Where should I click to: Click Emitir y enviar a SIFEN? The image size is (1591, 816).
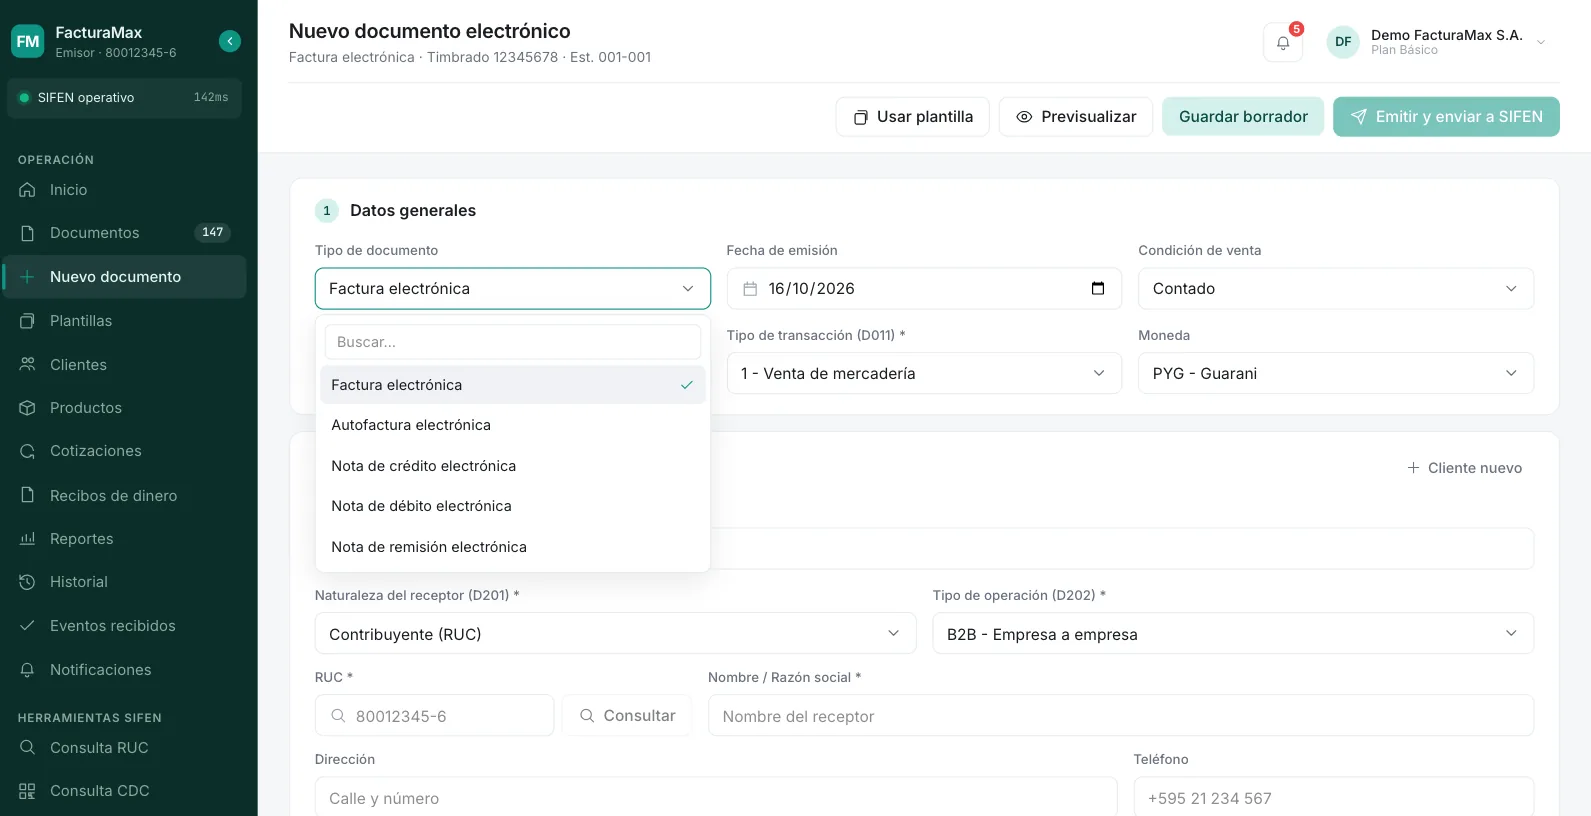(1446, 117)
